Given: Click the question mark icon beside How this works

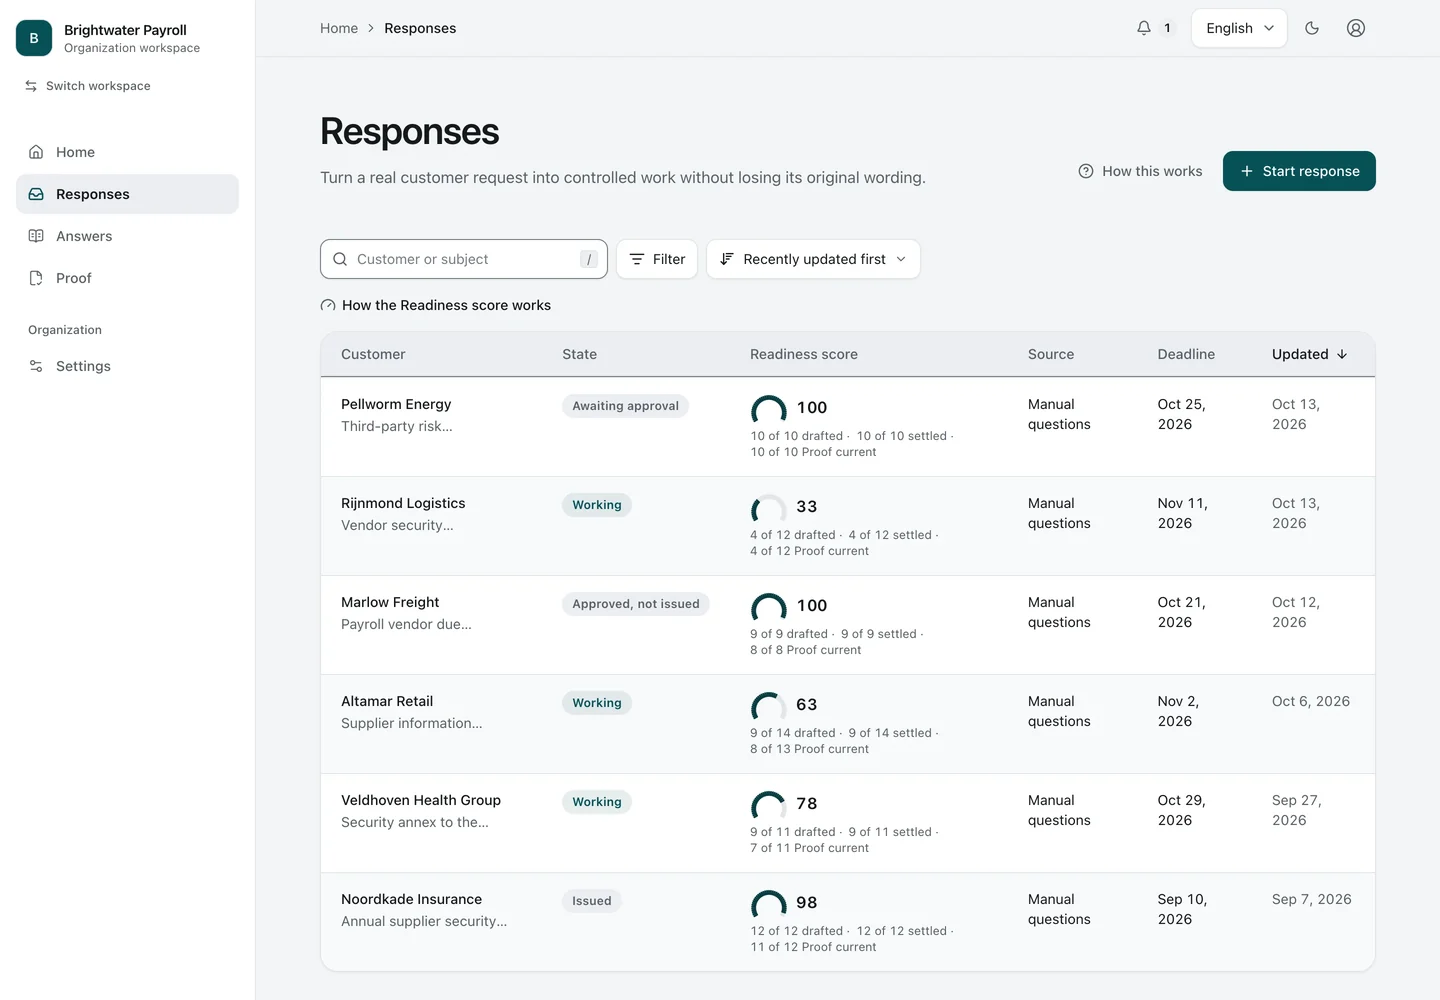Looking at the screenshot, I should coord(1086,171).
